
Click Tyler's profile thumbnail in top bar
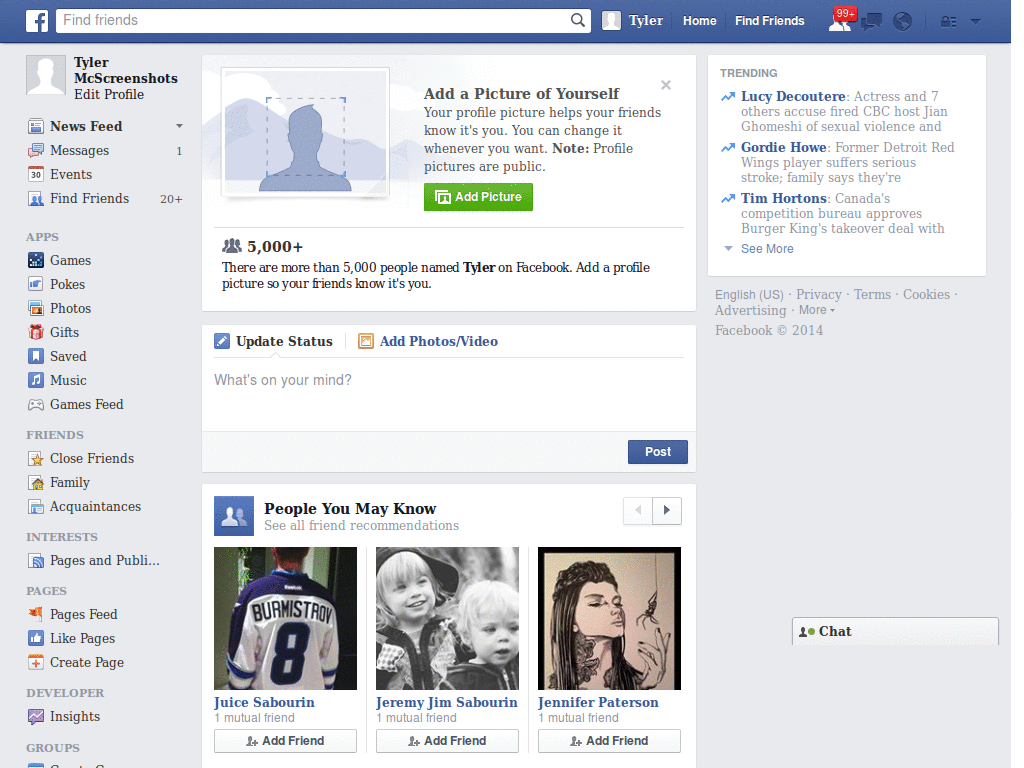pos(611,21)
